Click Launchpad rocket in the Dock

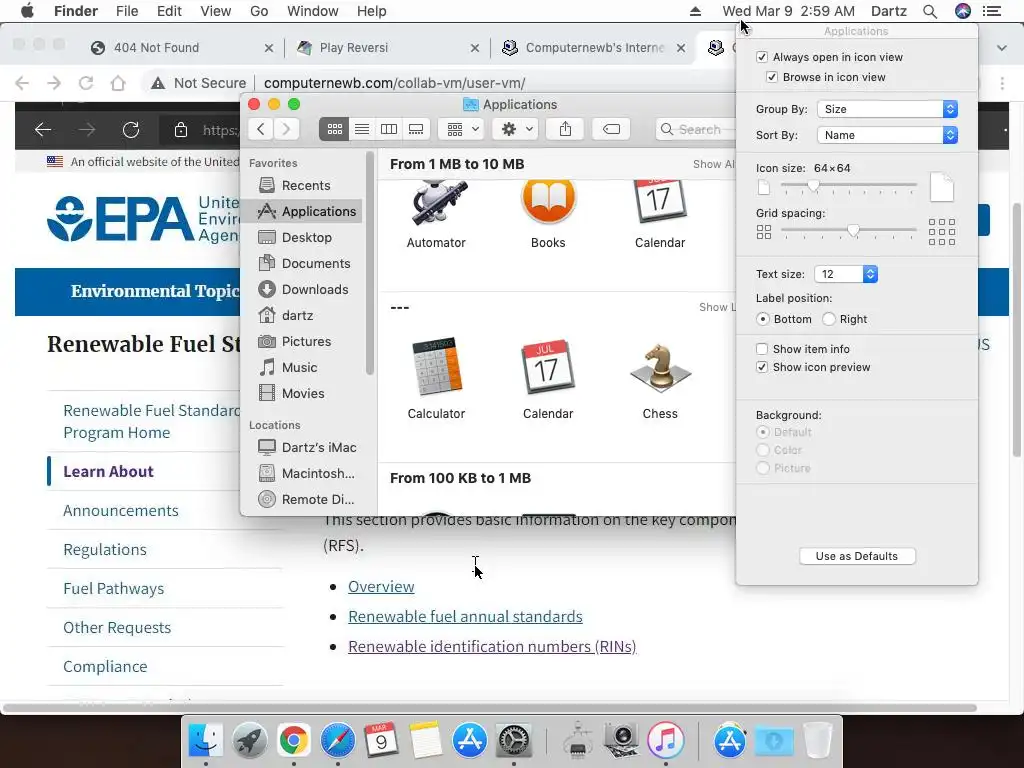coord(249,741)
